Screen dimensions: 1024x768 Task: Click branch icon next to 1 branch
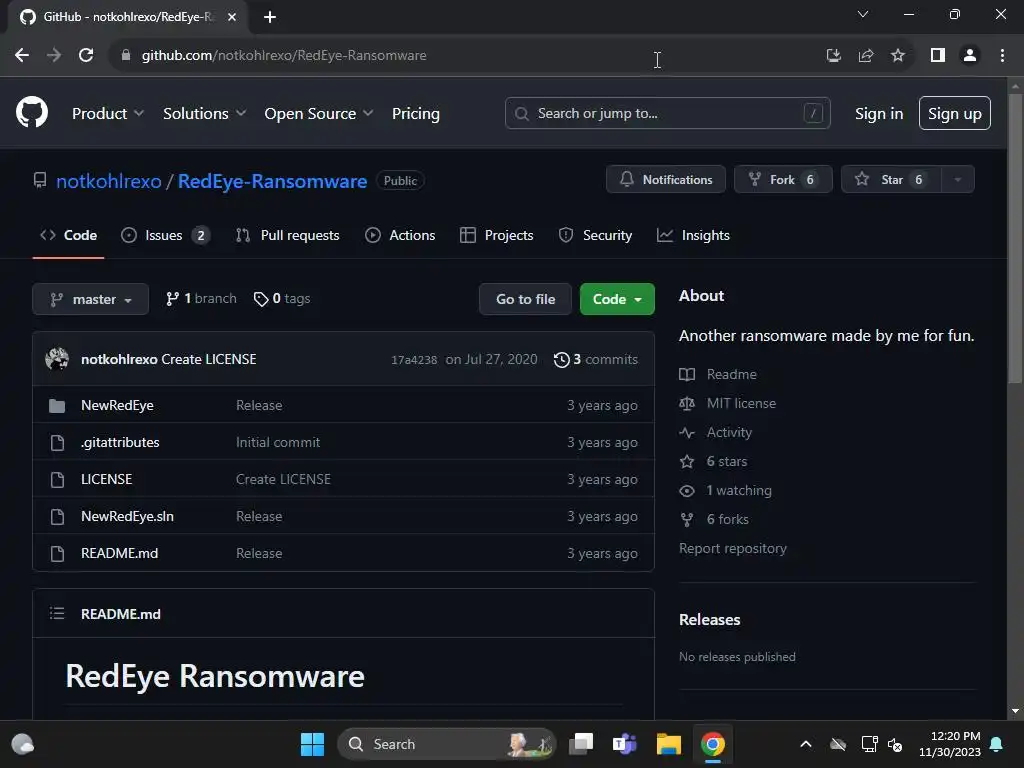pos(172,299)
